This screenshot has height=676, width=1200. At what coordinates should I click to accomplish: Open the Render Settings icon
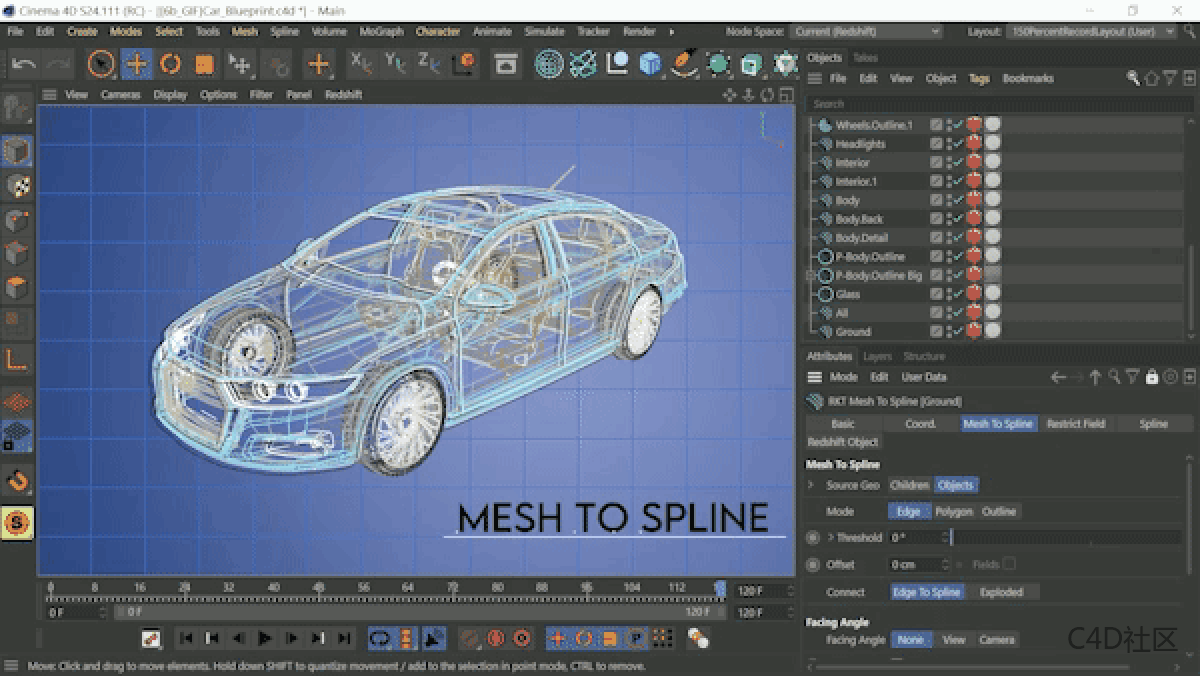(x=507, y=63)
